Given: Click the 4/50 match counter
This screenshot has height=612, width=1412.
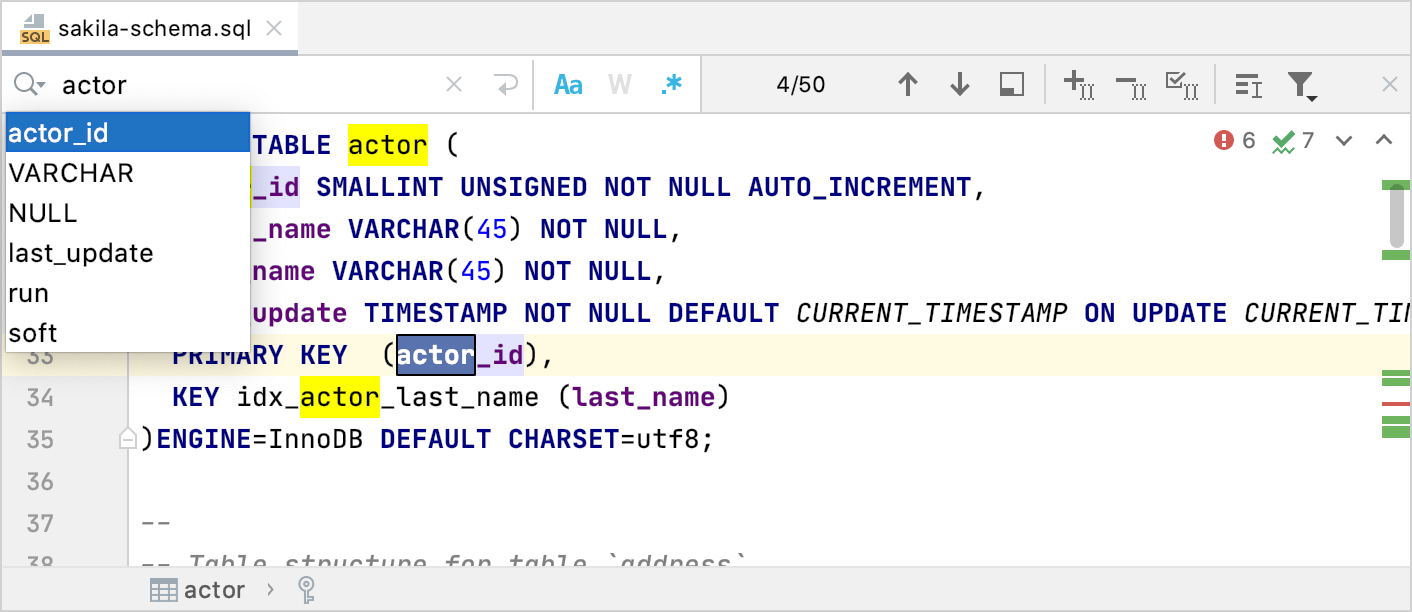Looking at the screenshot, I should 801,85.
